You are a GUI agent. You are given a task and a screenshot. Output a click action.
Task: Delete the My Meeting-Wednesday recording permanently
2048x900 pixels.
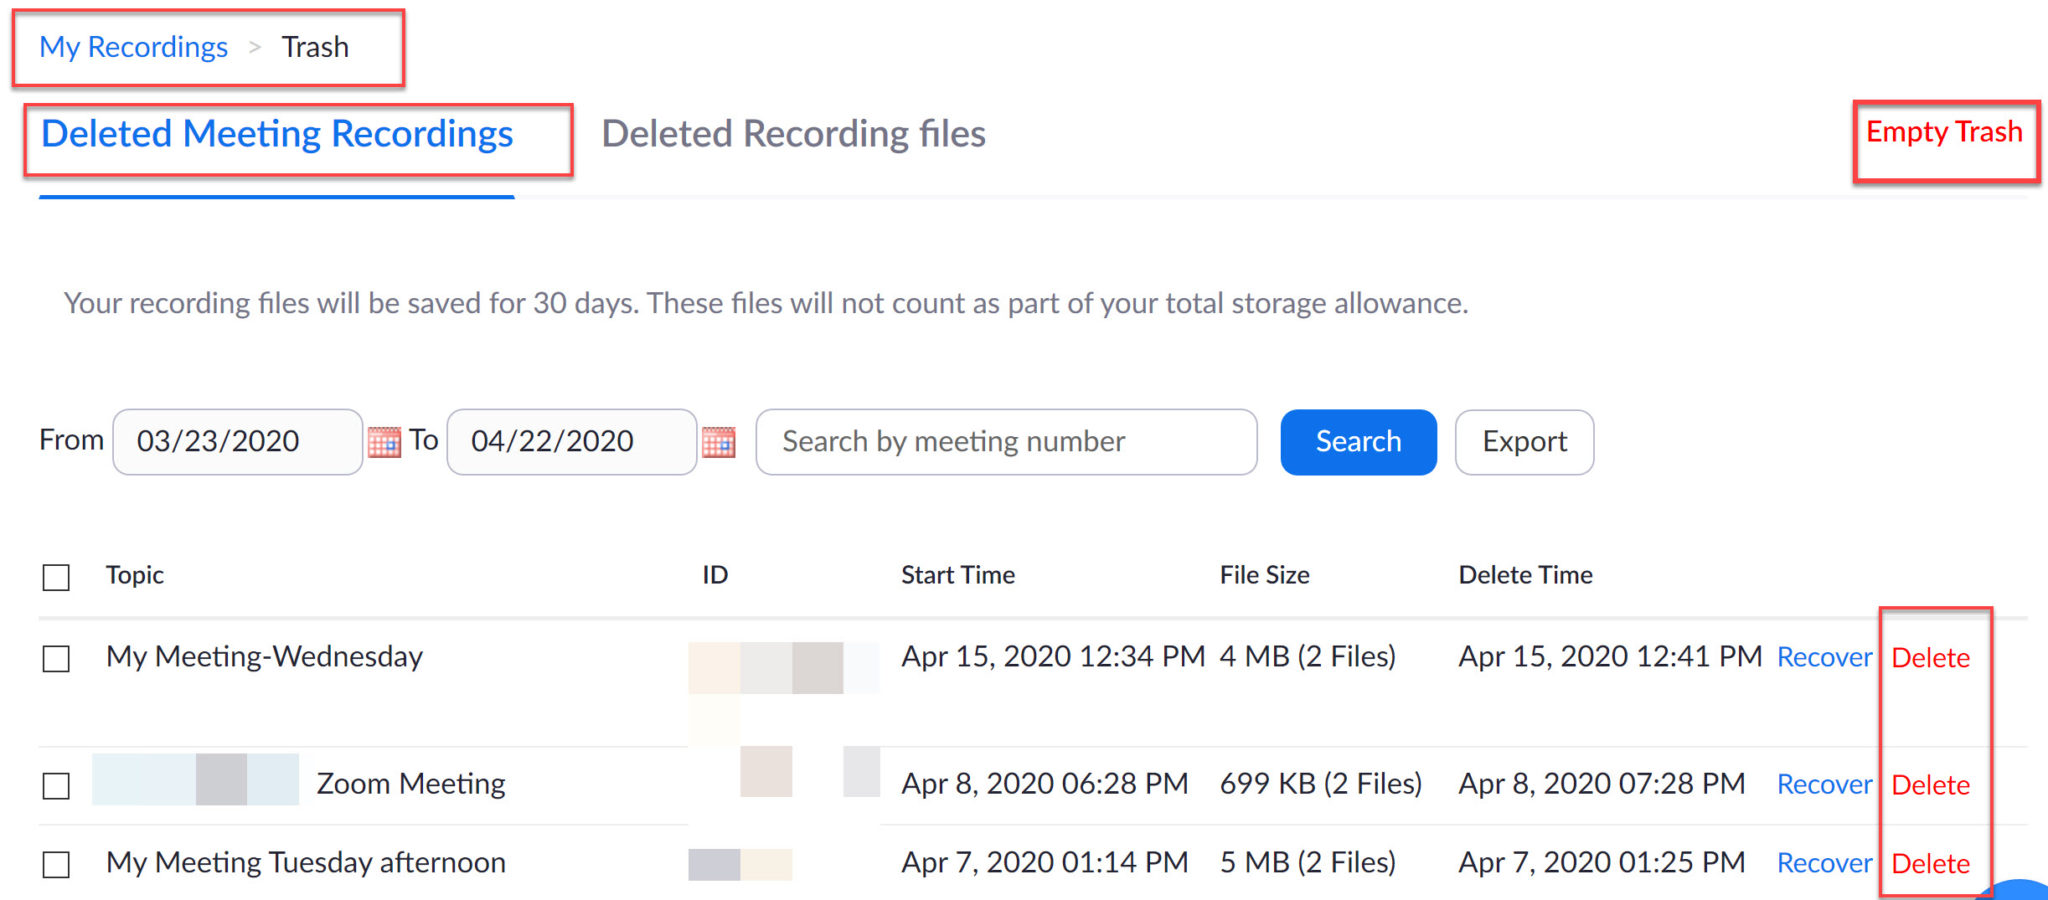coord(1931,657)
